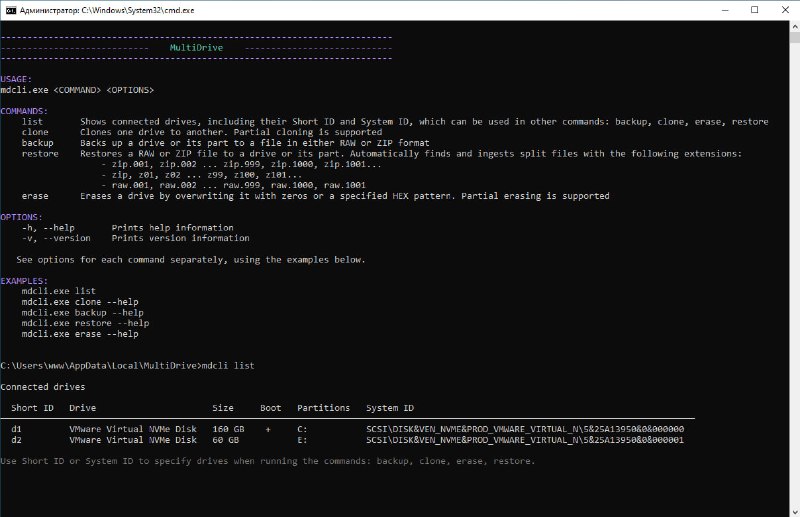The height and width of the screenshot is (517, 800).
Task: Click the MultiDrive header title
Action: click(x=196, y=47)
